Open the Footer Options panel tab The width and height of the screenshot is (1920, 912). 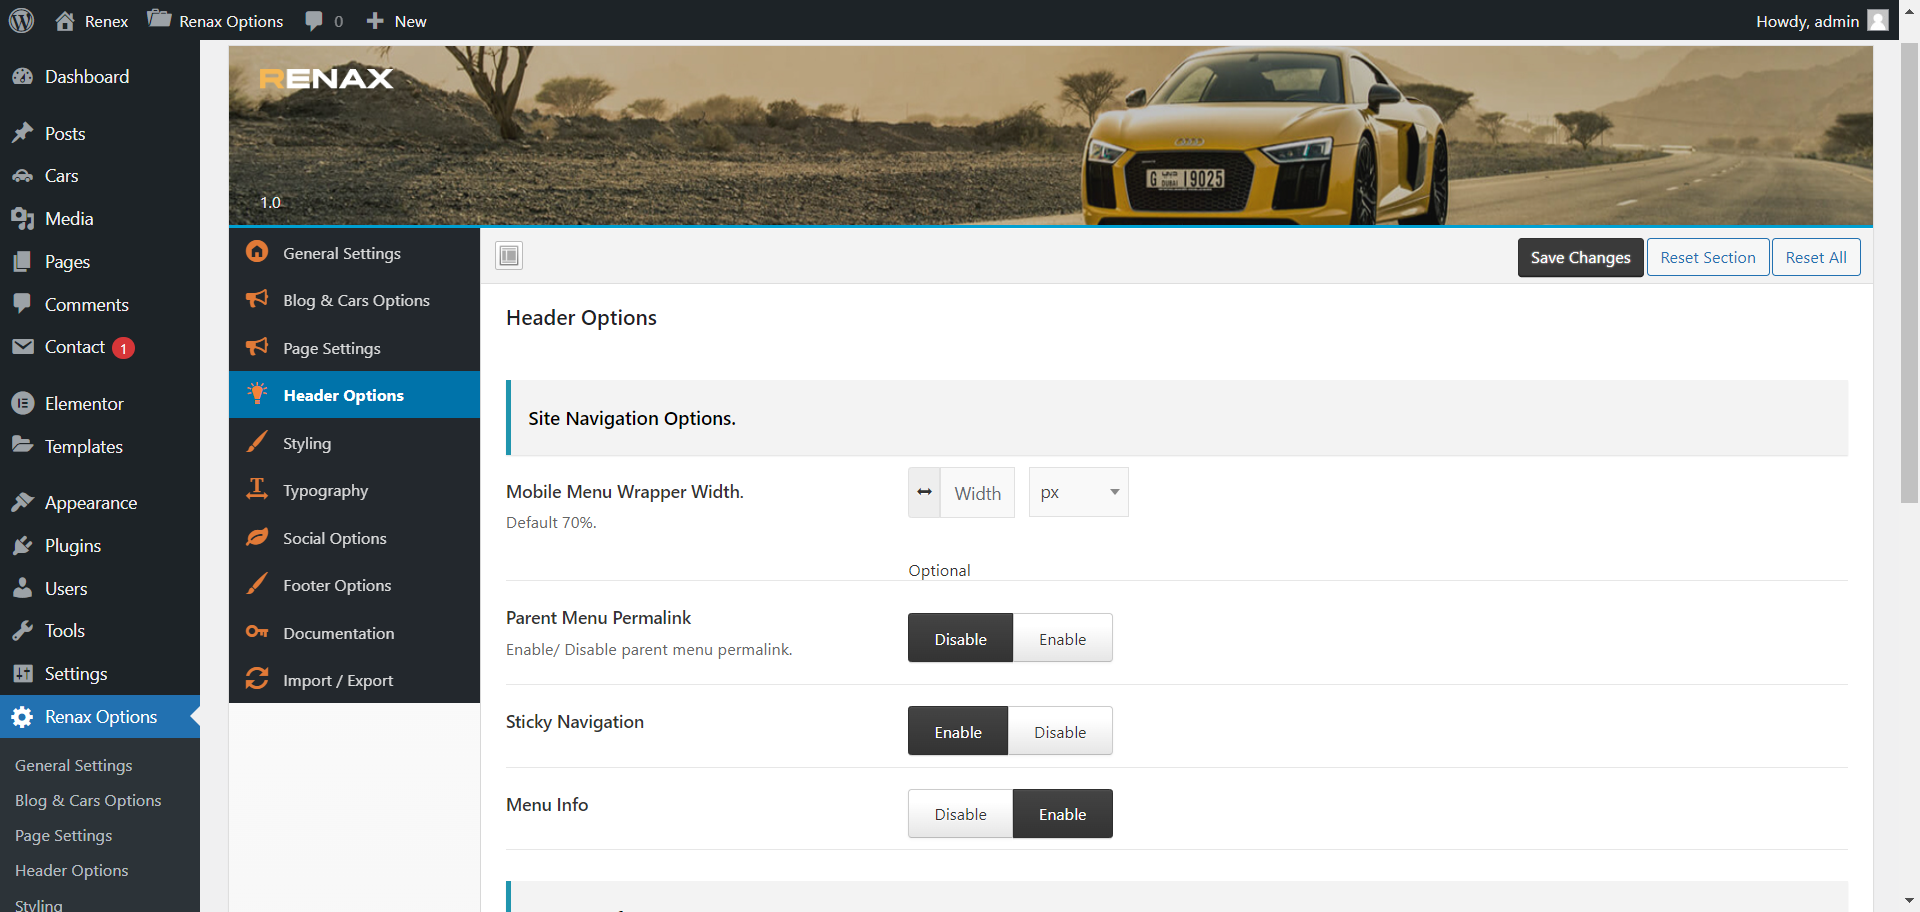pos(355,585)
